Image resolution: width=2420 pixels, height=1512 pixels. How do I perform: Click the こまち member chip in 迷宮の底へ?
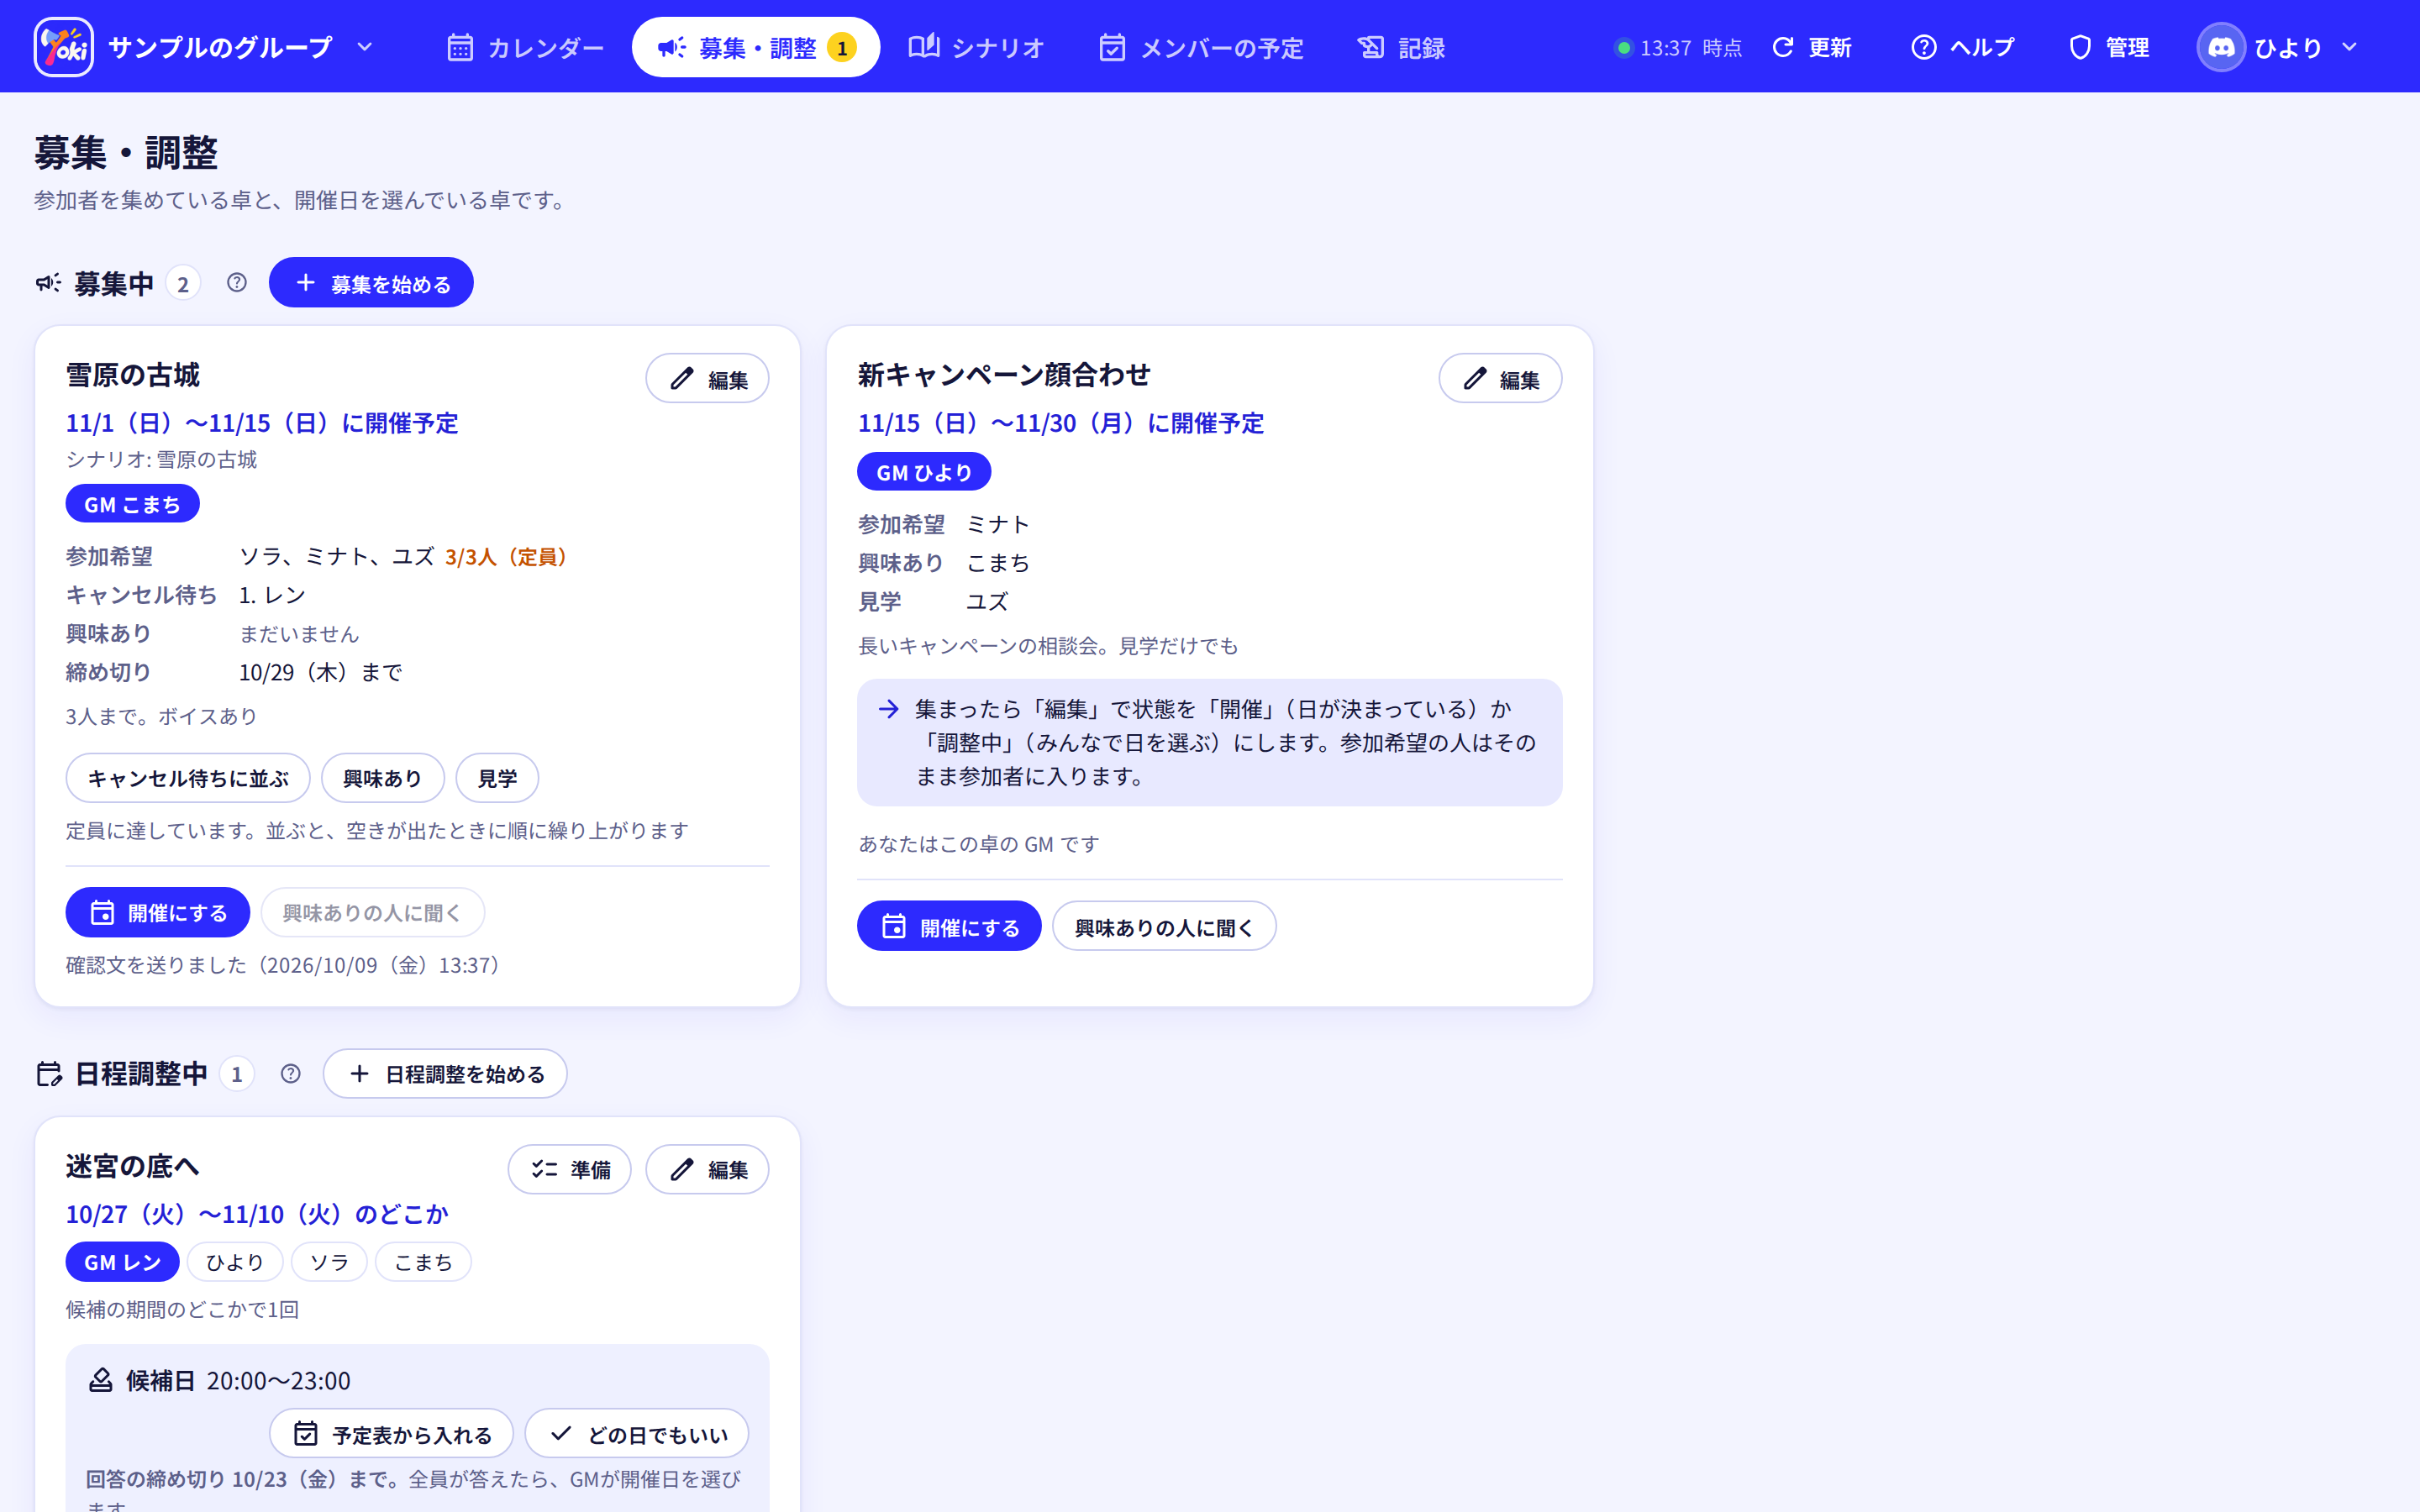(x=423, y=1262)
